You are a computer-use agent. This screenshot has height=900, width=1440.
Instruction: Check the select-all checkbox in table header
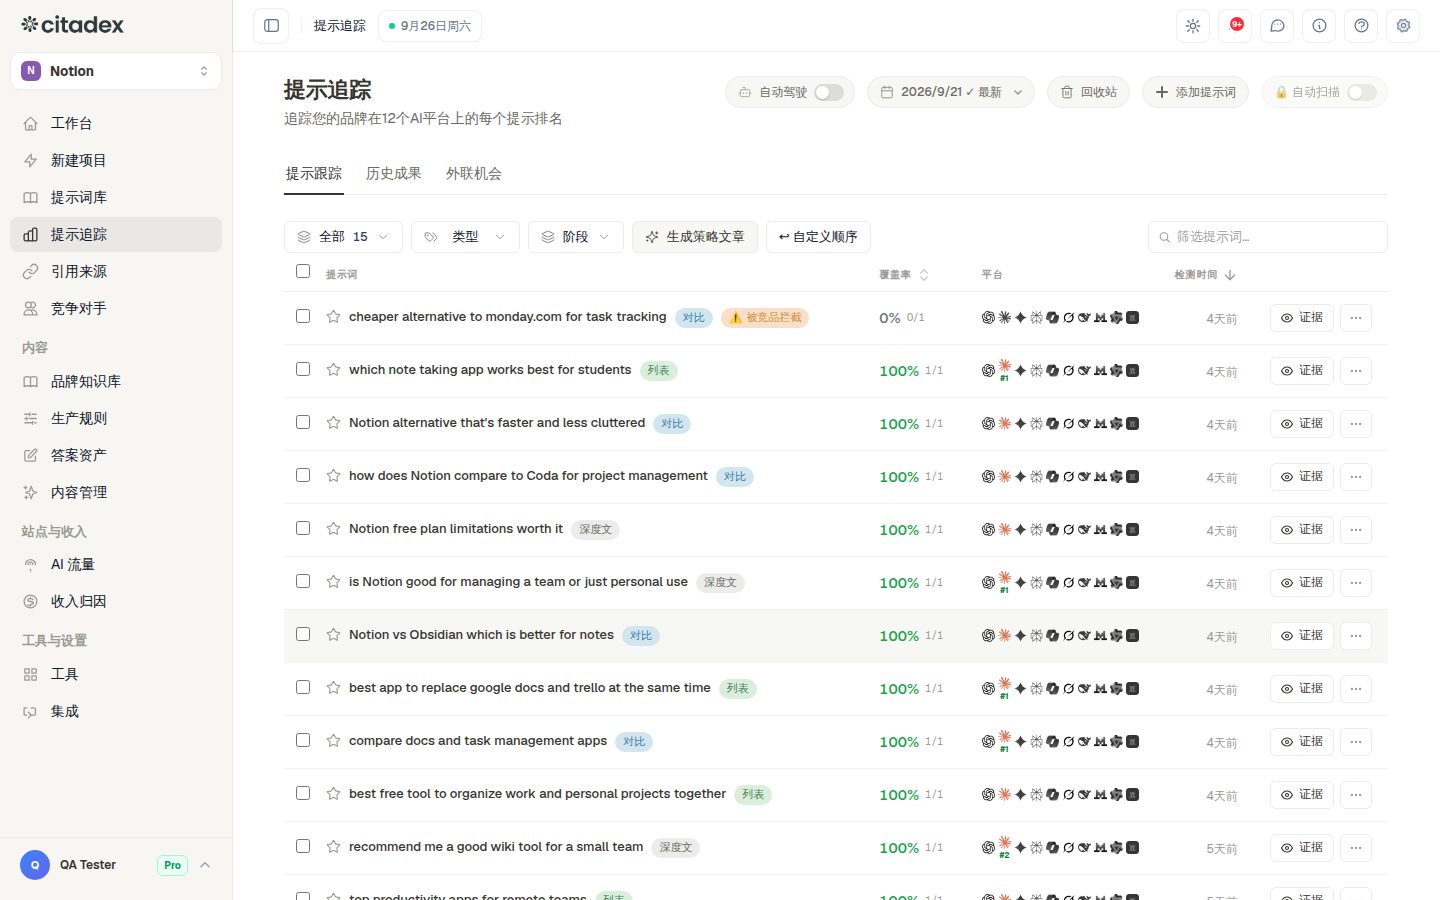pos(303,271)
